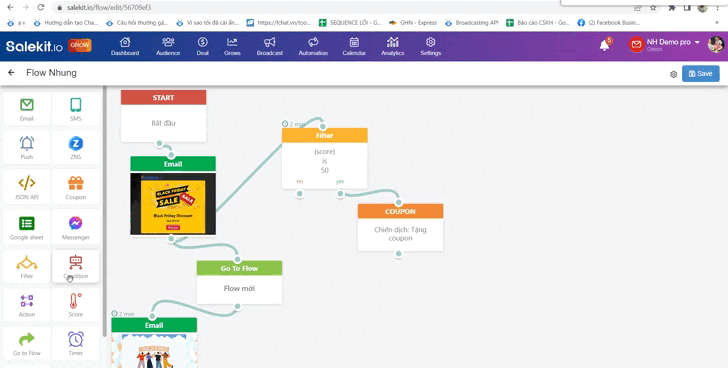Pick the Score thermometer block

(76, 305)
